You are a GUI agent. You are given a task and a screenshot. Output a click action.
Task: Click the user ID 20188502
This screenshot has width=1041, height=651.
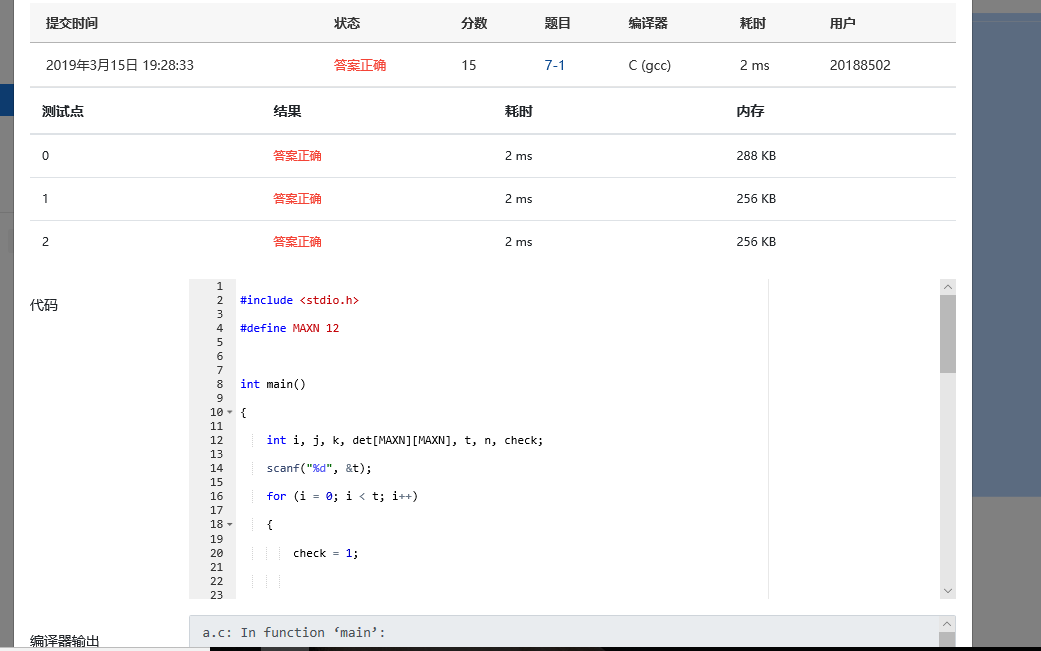pyautogui.click(x=860, y=65)
